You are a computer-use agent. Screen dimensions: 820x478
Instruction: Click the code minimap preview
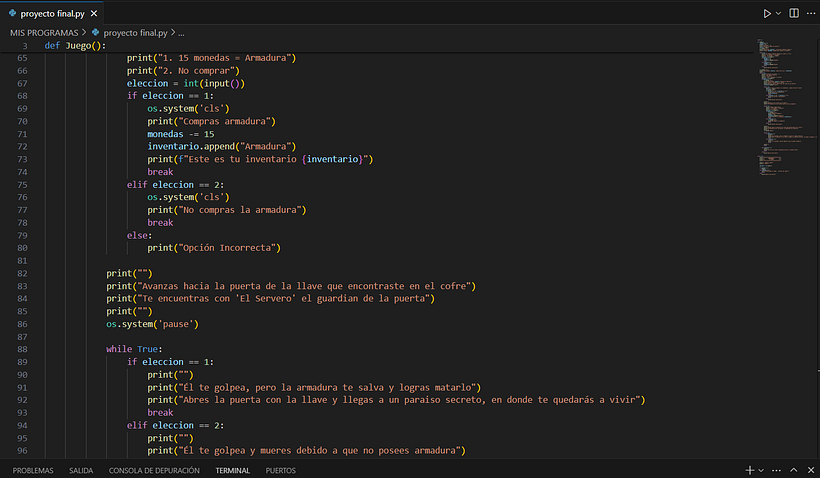pyautogui.click(x=780, y=110)
